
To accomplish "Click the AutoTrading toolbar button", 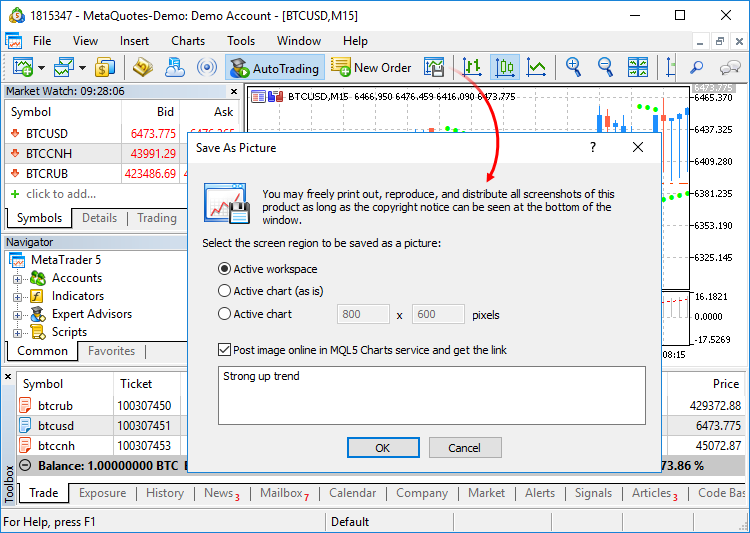I will 275,68.
